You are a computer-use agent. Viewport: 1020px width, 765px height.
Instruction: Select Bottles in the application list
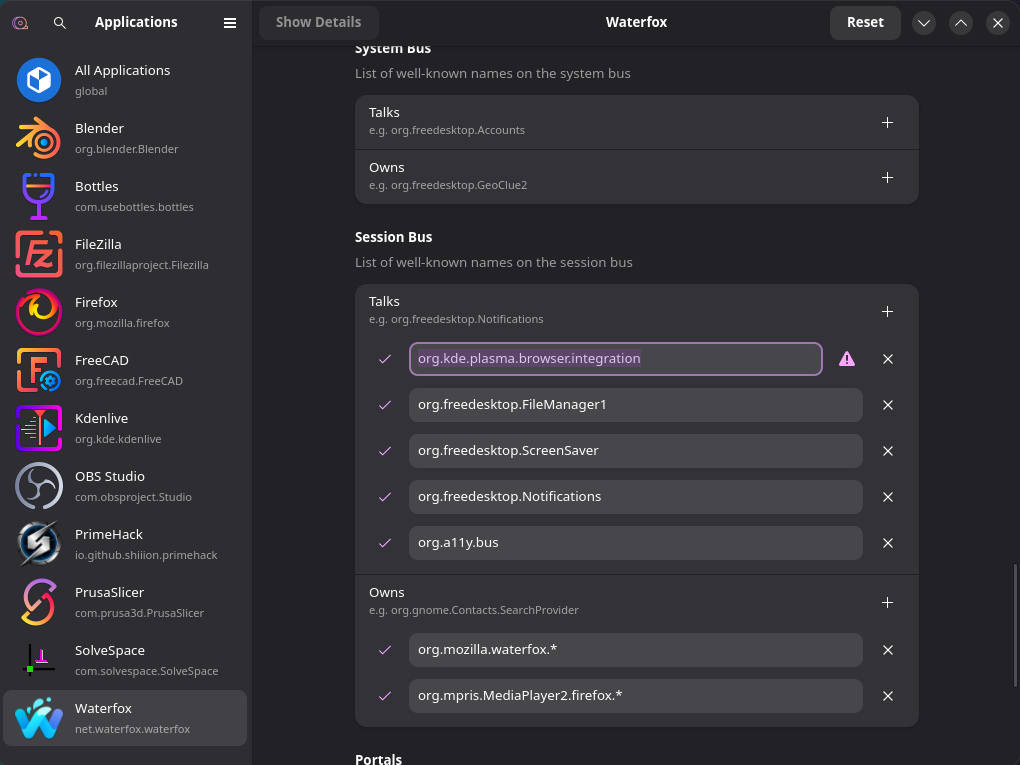click(x=125, y=196)
